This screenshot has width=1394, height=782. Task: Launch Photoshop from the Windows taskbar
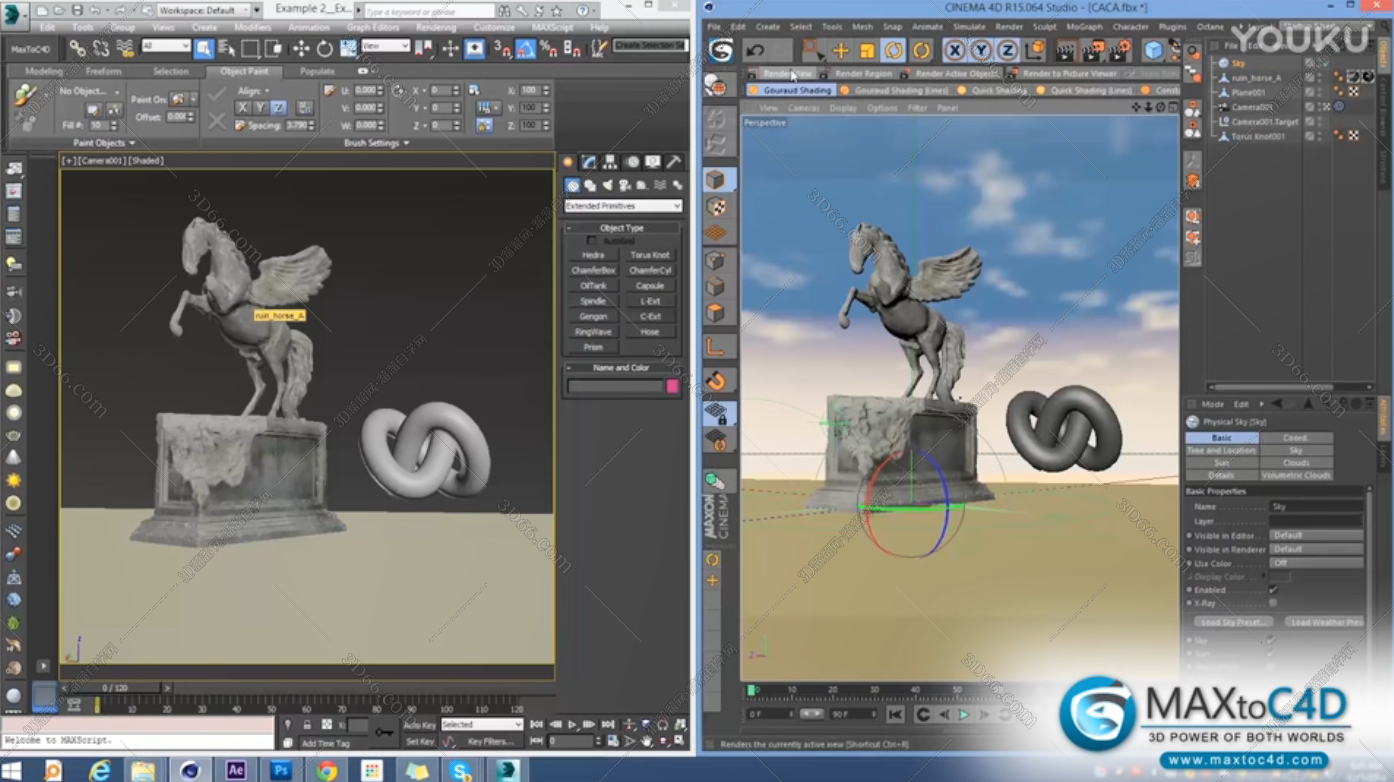[x=282, y=770]
